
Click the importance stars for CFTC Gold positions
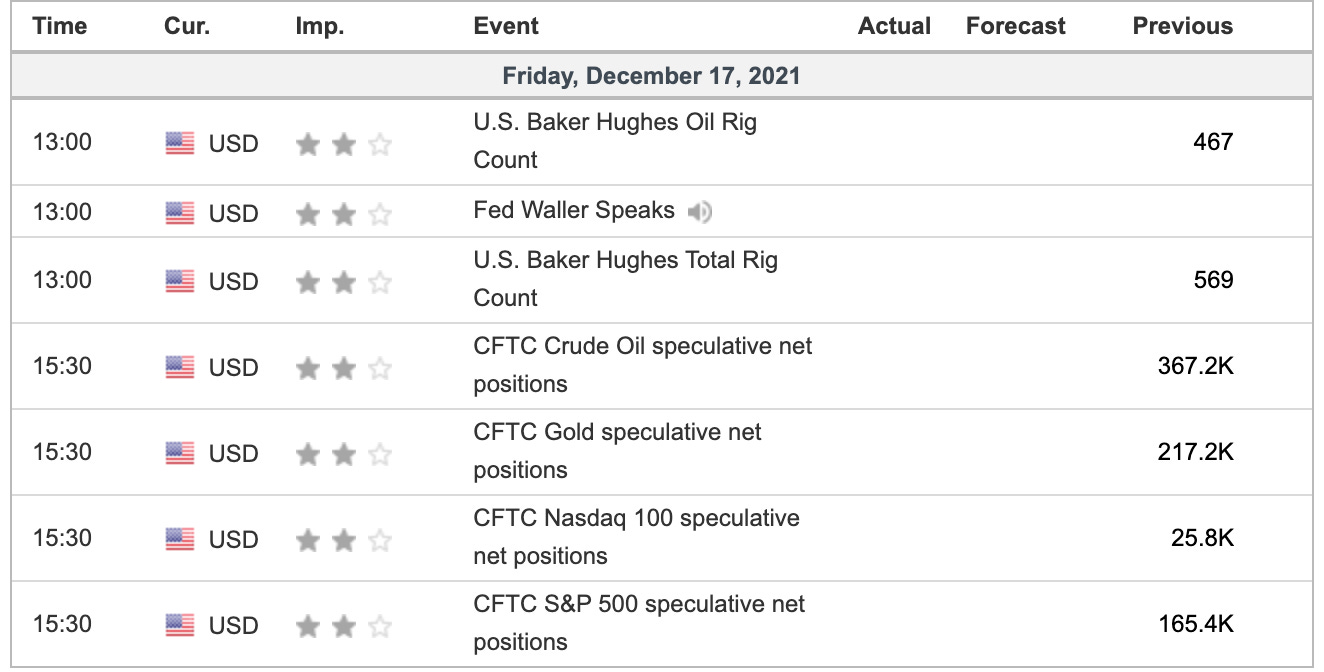click(x=343, y=454)
